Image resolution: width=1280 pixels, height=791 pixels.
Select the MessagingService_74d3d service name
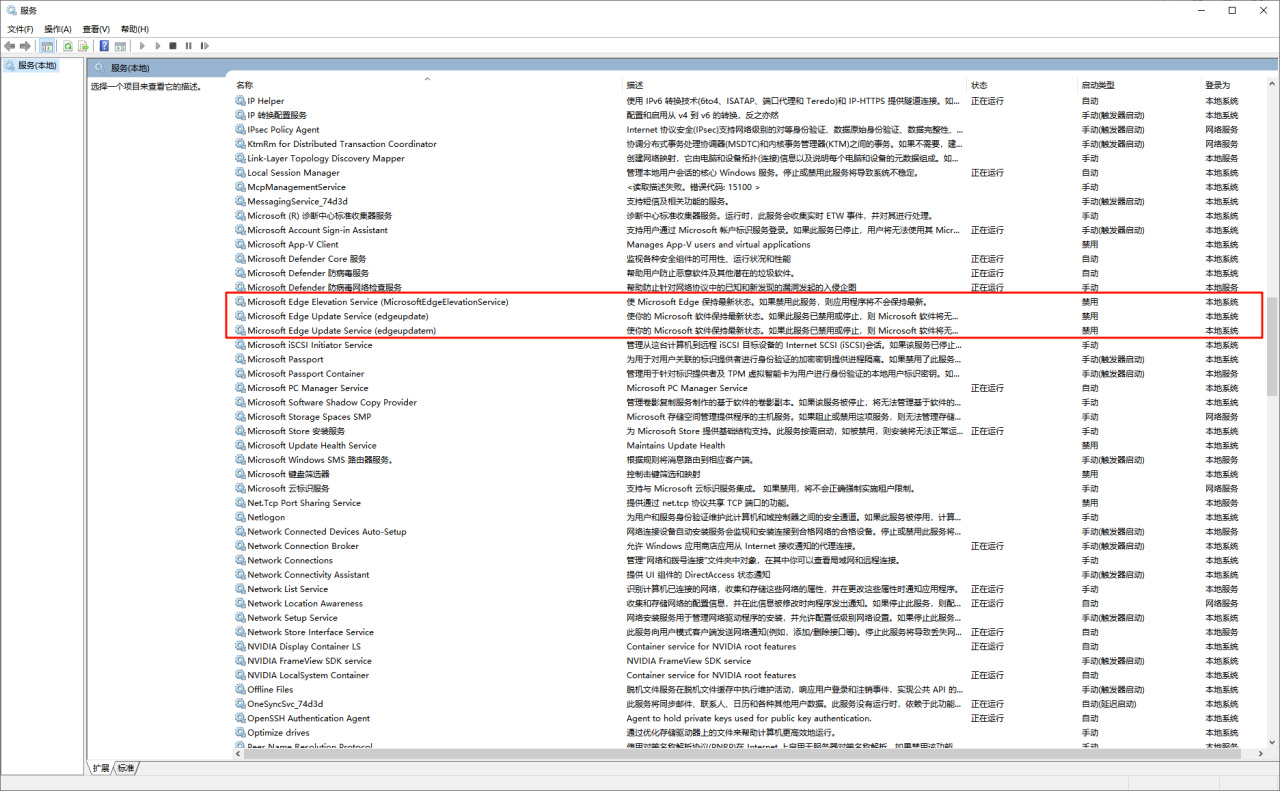click(x=298, y=201)
